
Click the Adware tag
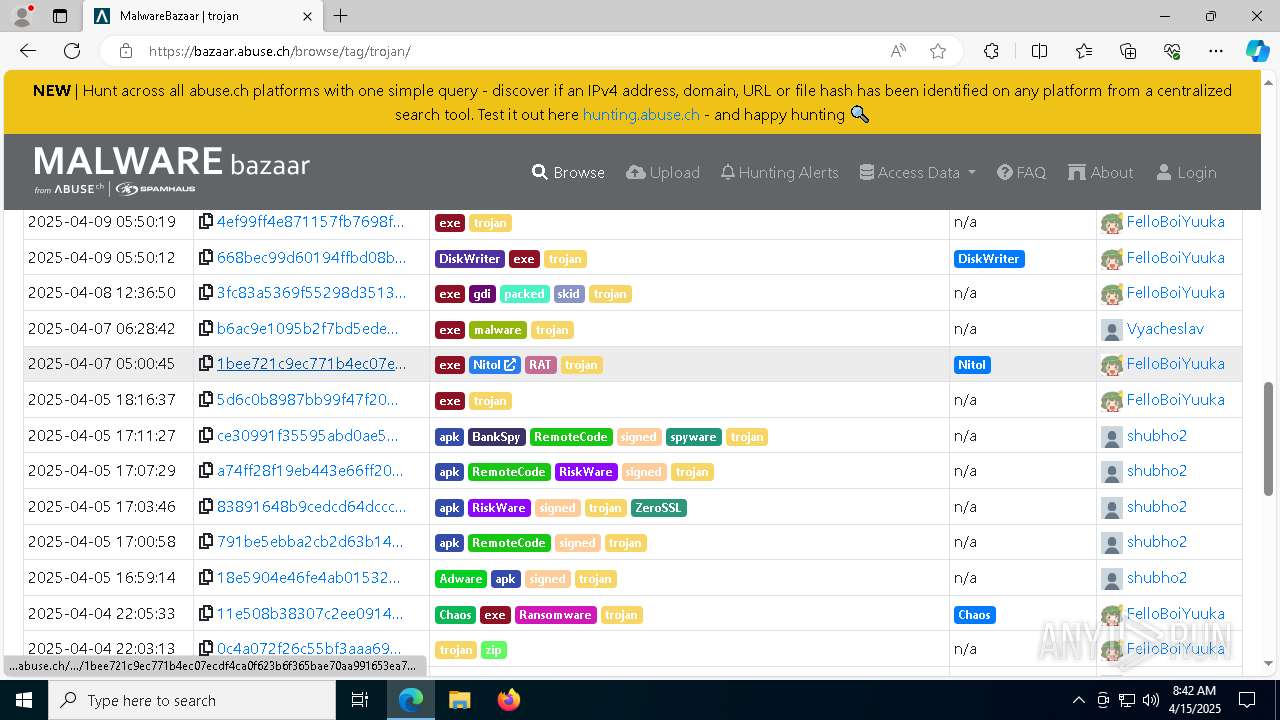[x=461, y=579]
